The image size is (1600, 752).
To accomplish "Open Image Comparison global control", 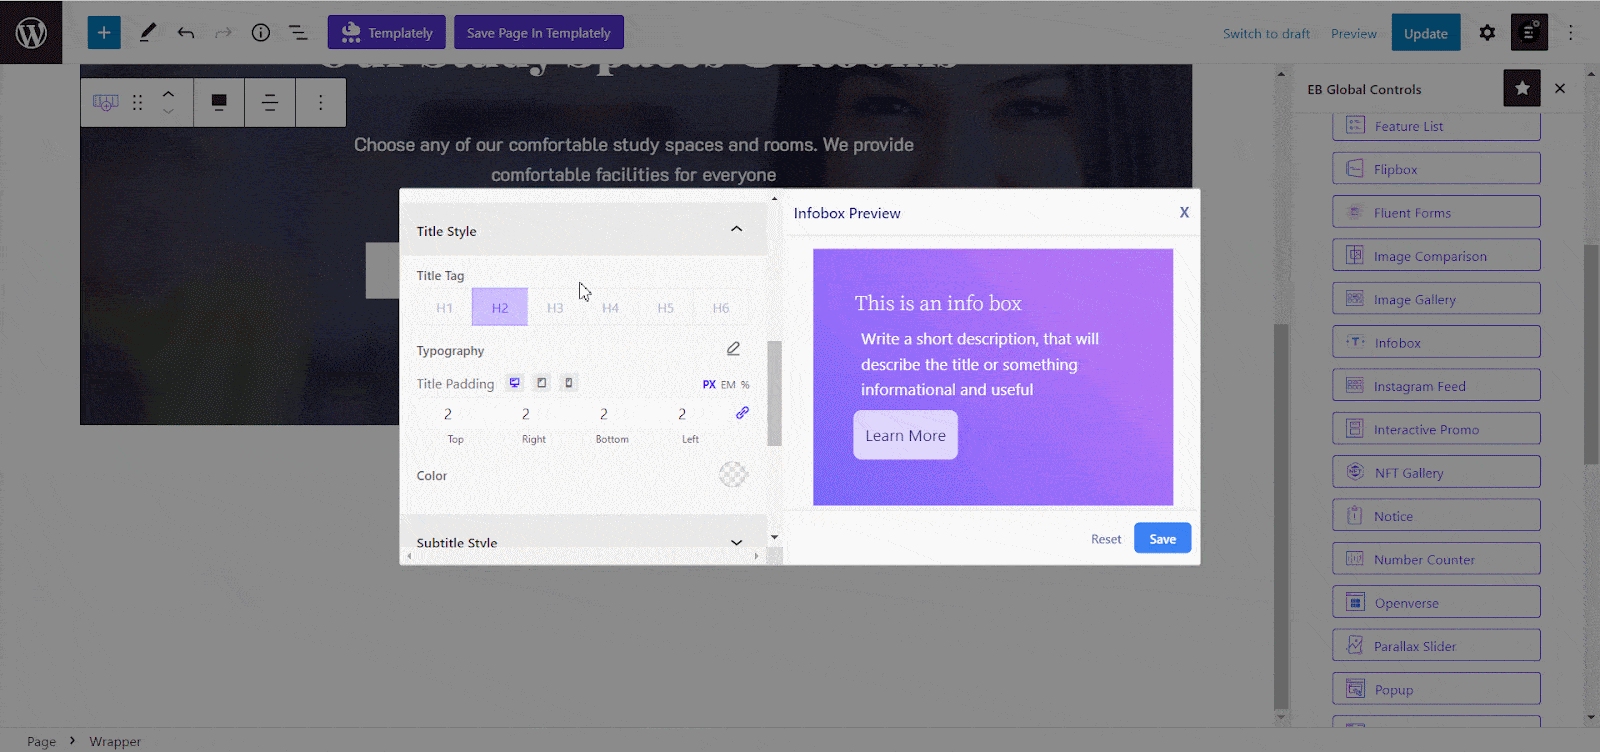I will click(1436, 256).
